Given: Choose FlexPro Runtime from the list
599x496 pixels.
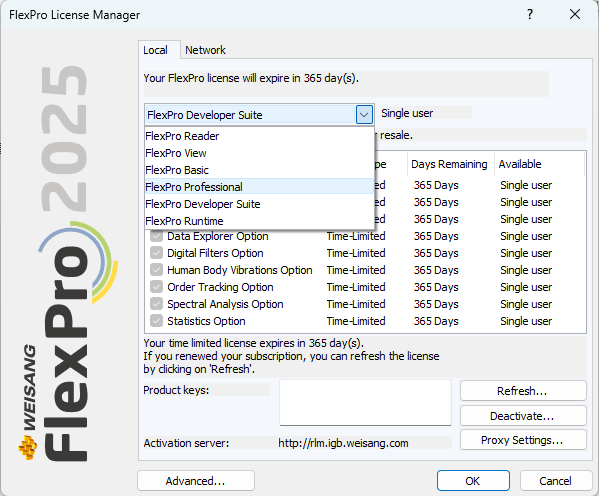Looking at the screenshot, I should (259, 221).
